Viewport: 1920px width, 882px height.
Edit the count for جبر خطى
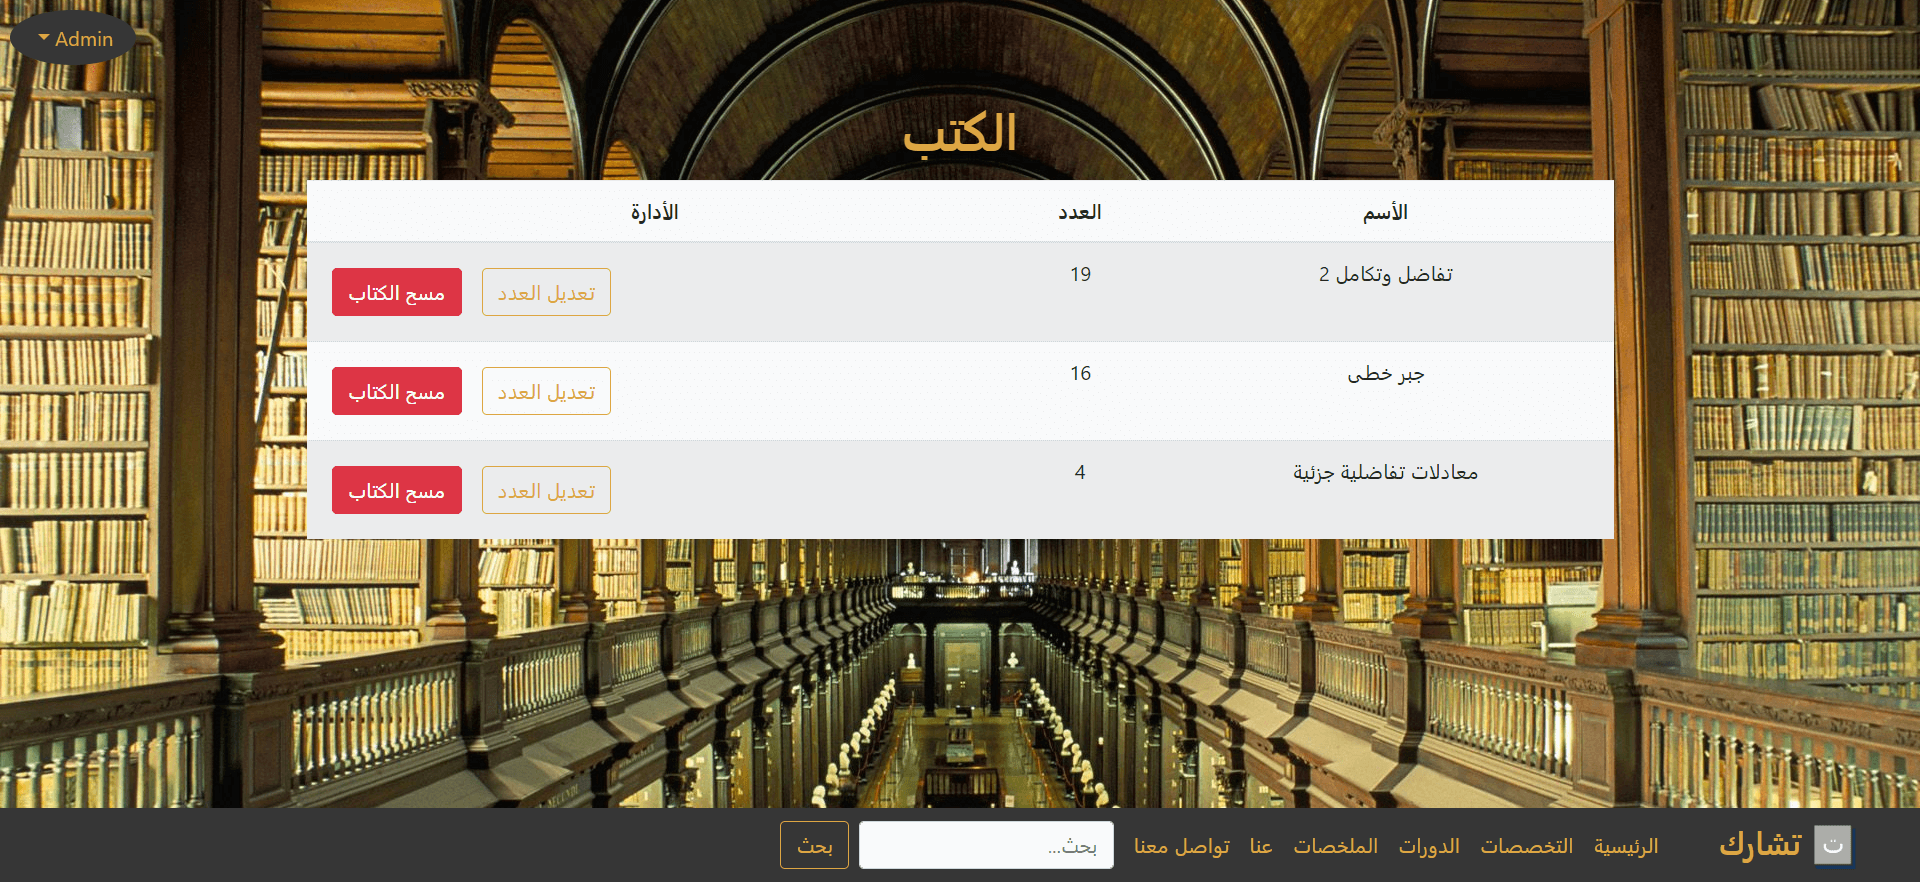(546, 391)
